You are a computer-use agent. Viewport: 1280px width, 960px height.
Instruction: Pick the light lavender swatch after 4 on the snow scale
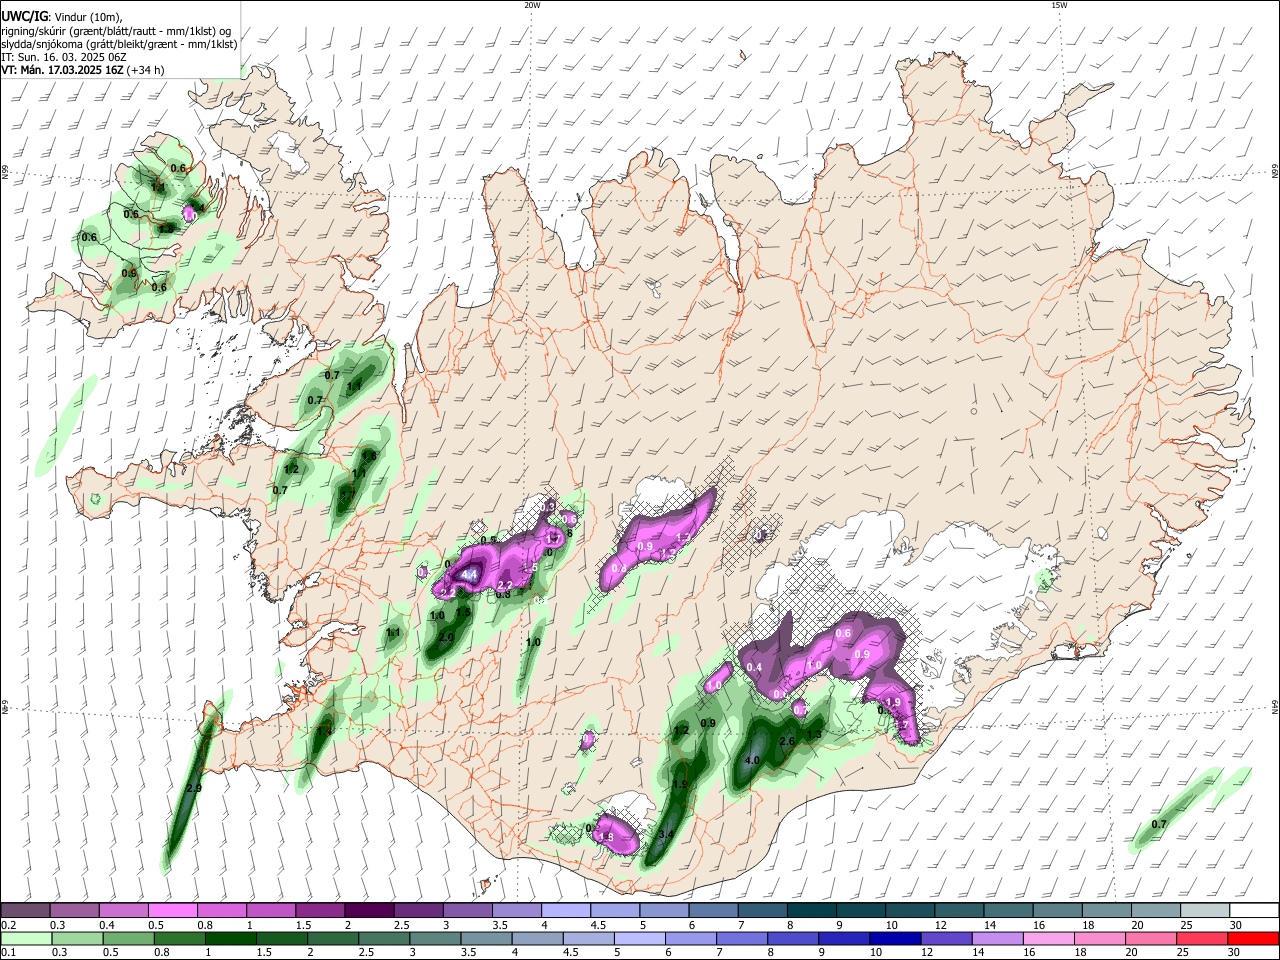pyautogui.click(x=566, y=911)
